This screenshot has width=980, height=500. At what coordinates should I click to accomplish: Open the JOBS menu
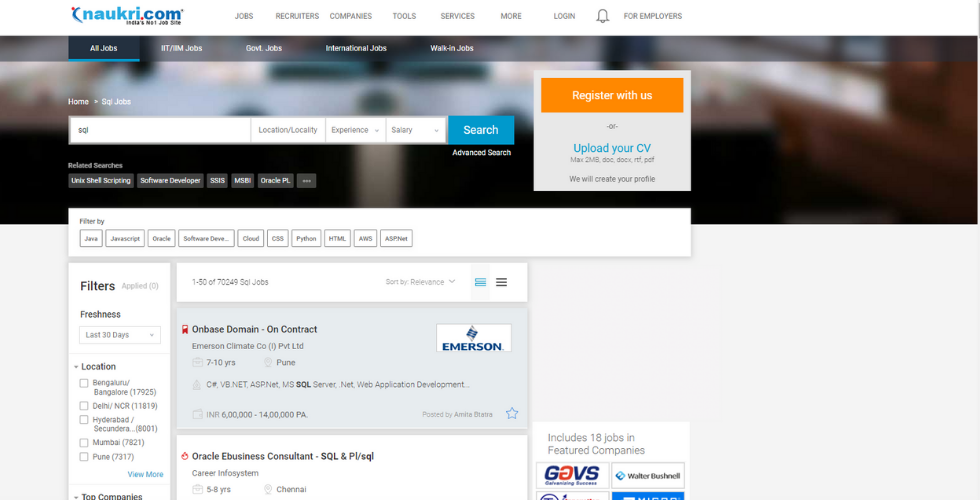pos(244,16)
